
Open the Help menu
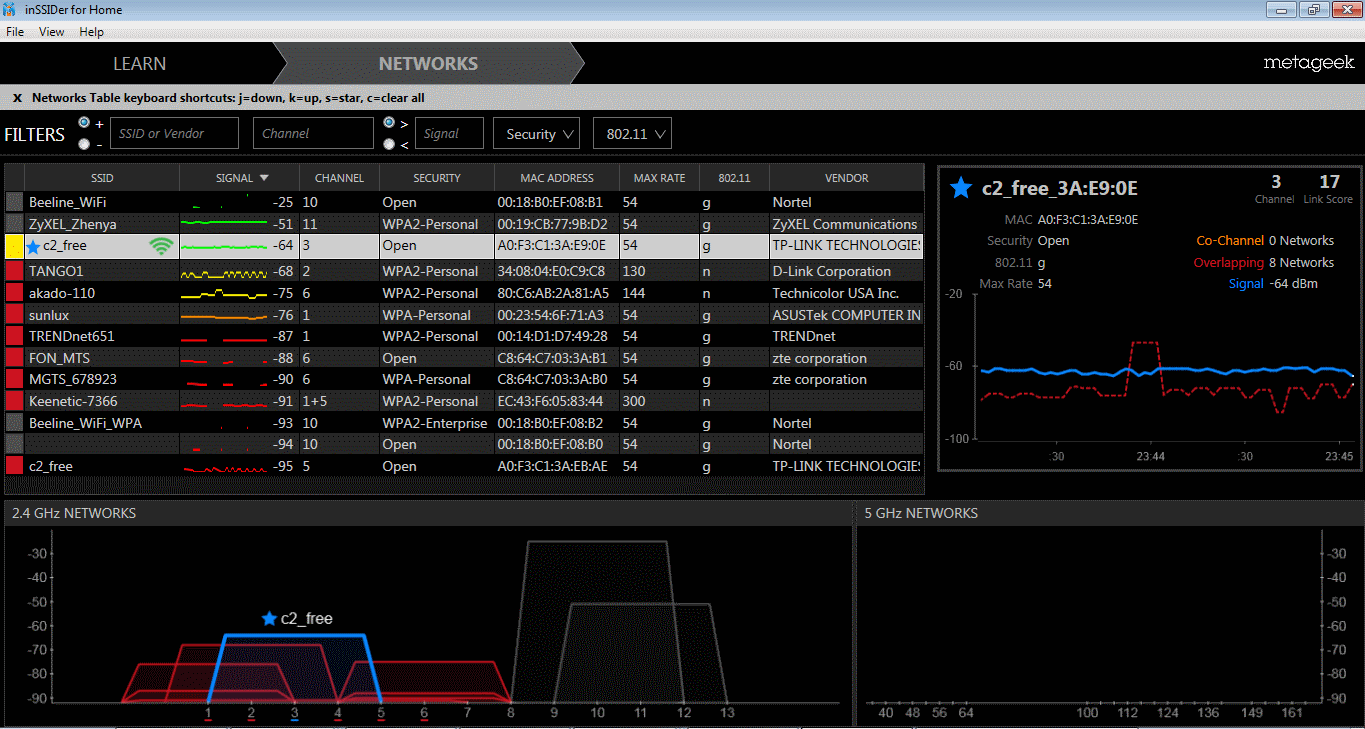point(92,32)
